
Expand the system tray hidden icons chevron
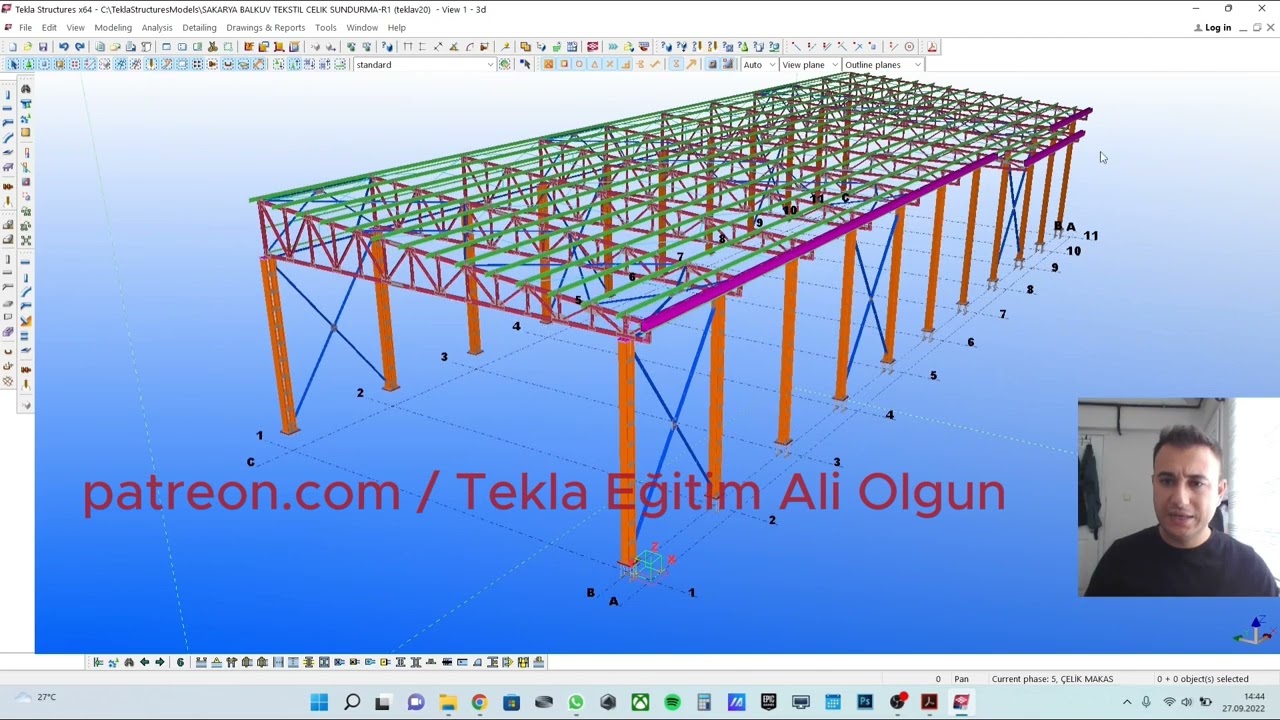pos(1127,702)
